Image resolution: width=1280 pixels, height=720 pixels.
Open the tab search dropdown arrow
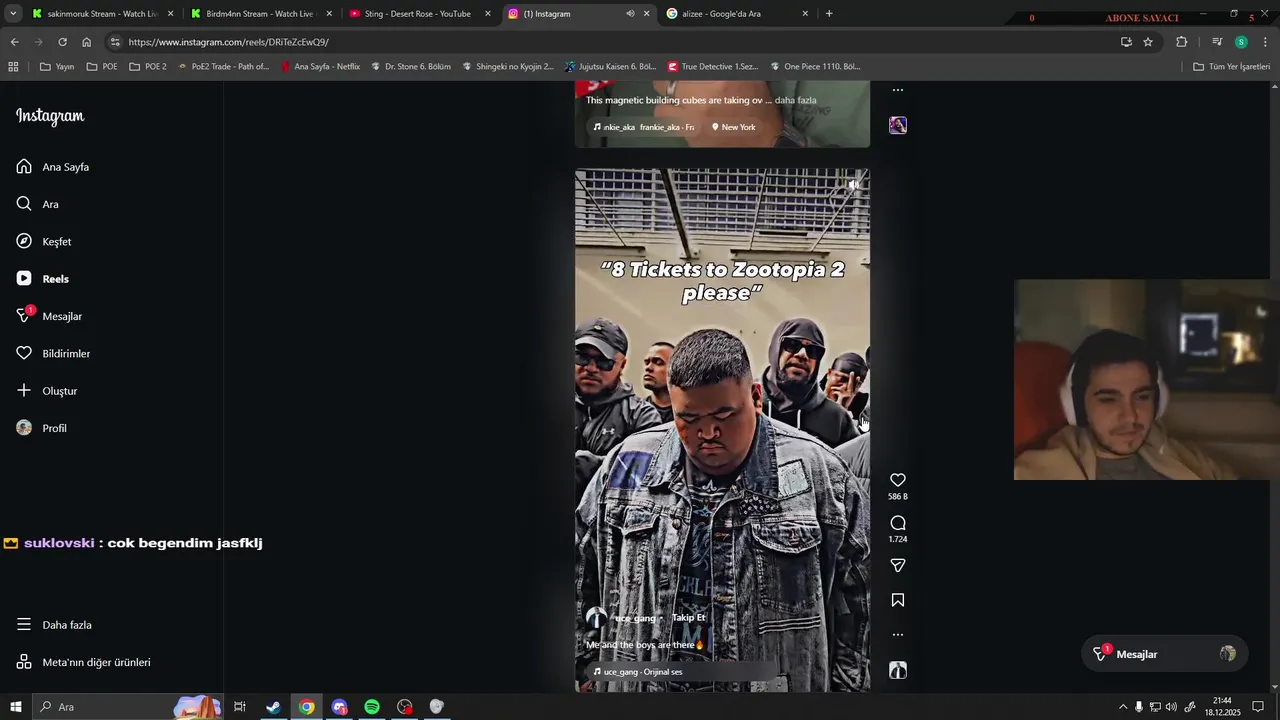pyautogui.click(x=13, y=14)
